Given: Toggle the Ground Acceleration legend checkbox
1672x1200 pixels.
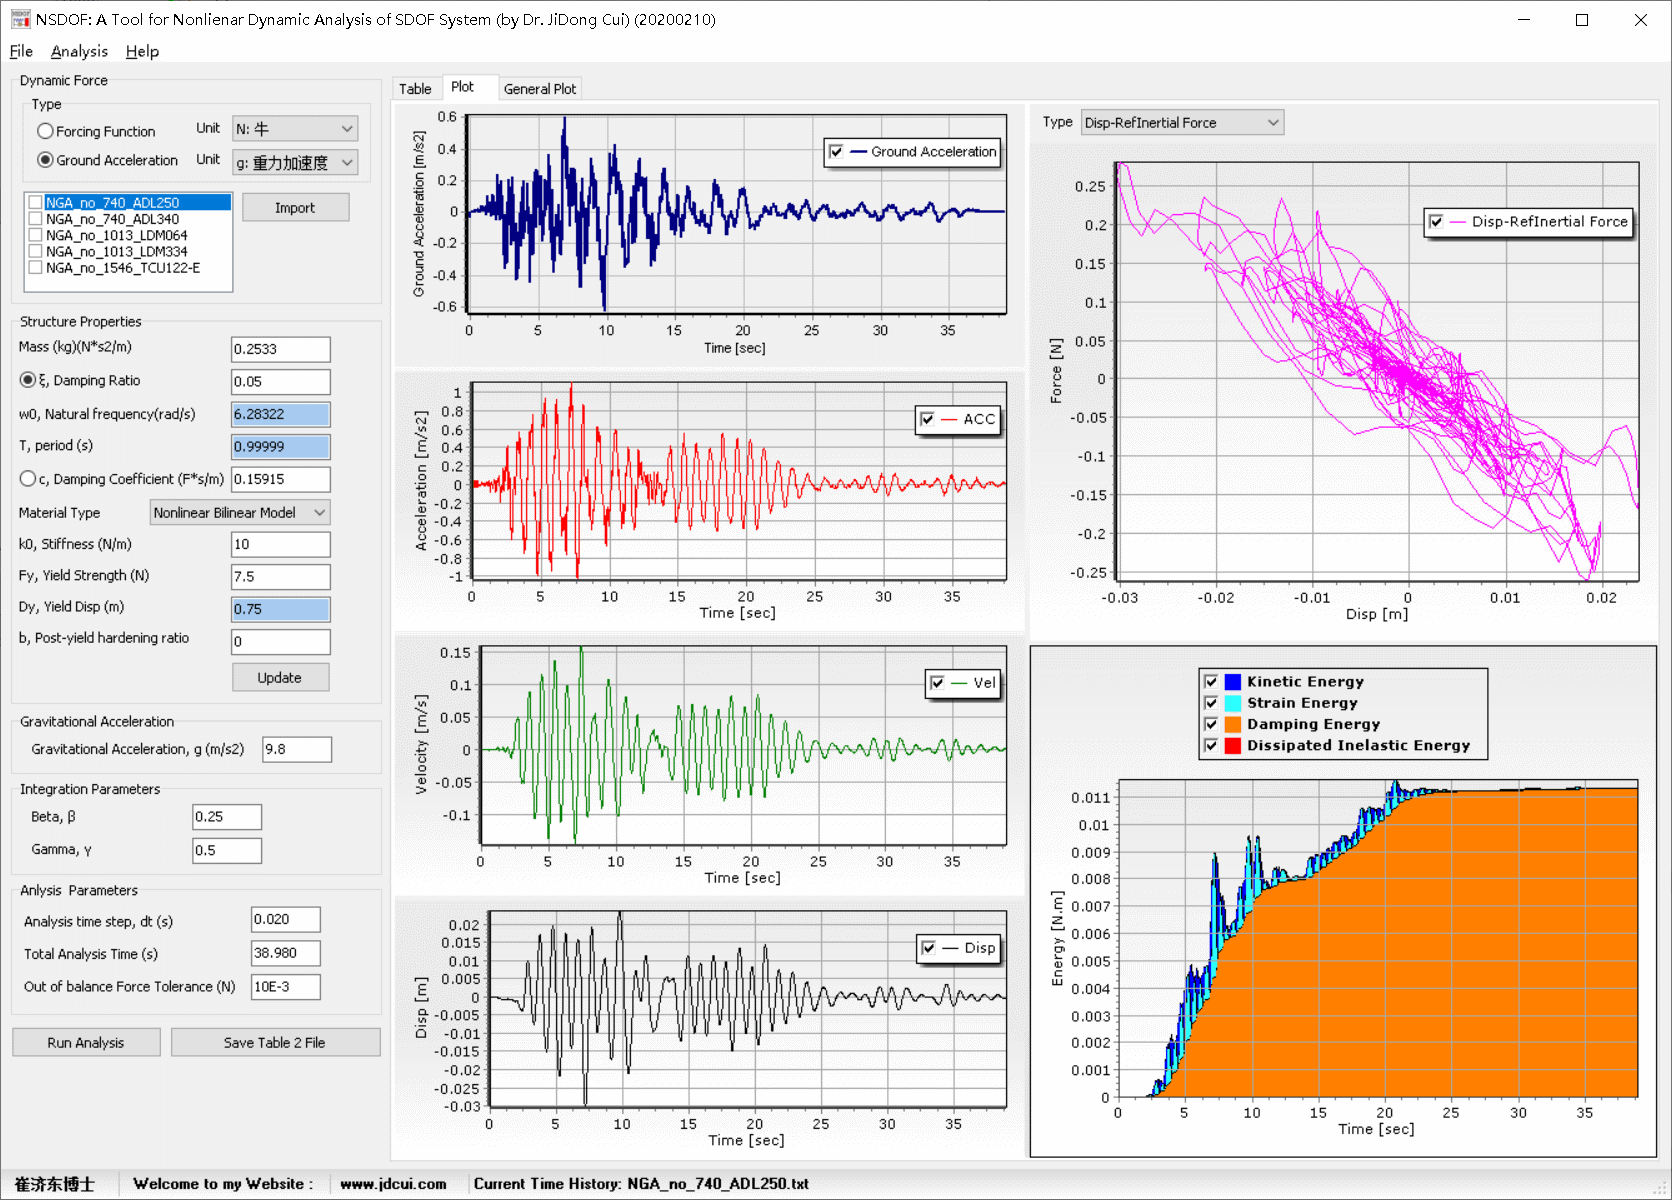Looking at the screenshot, I should coord(836,152).
